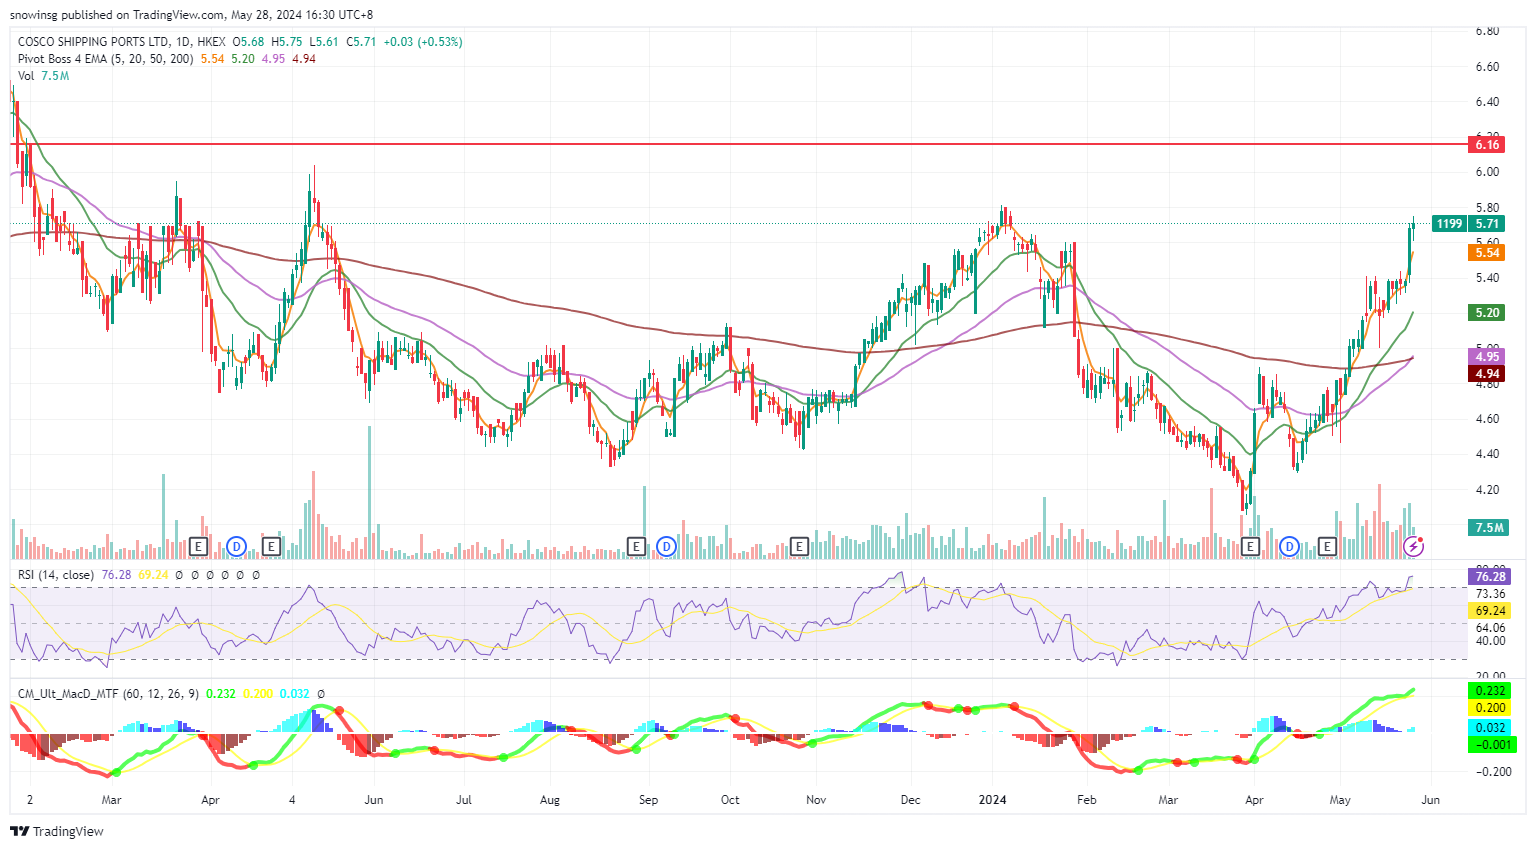The height and width of the screenshot is (849, 1536).
Task: Select the earnings E marker before Nov
Action: point(799,546)
